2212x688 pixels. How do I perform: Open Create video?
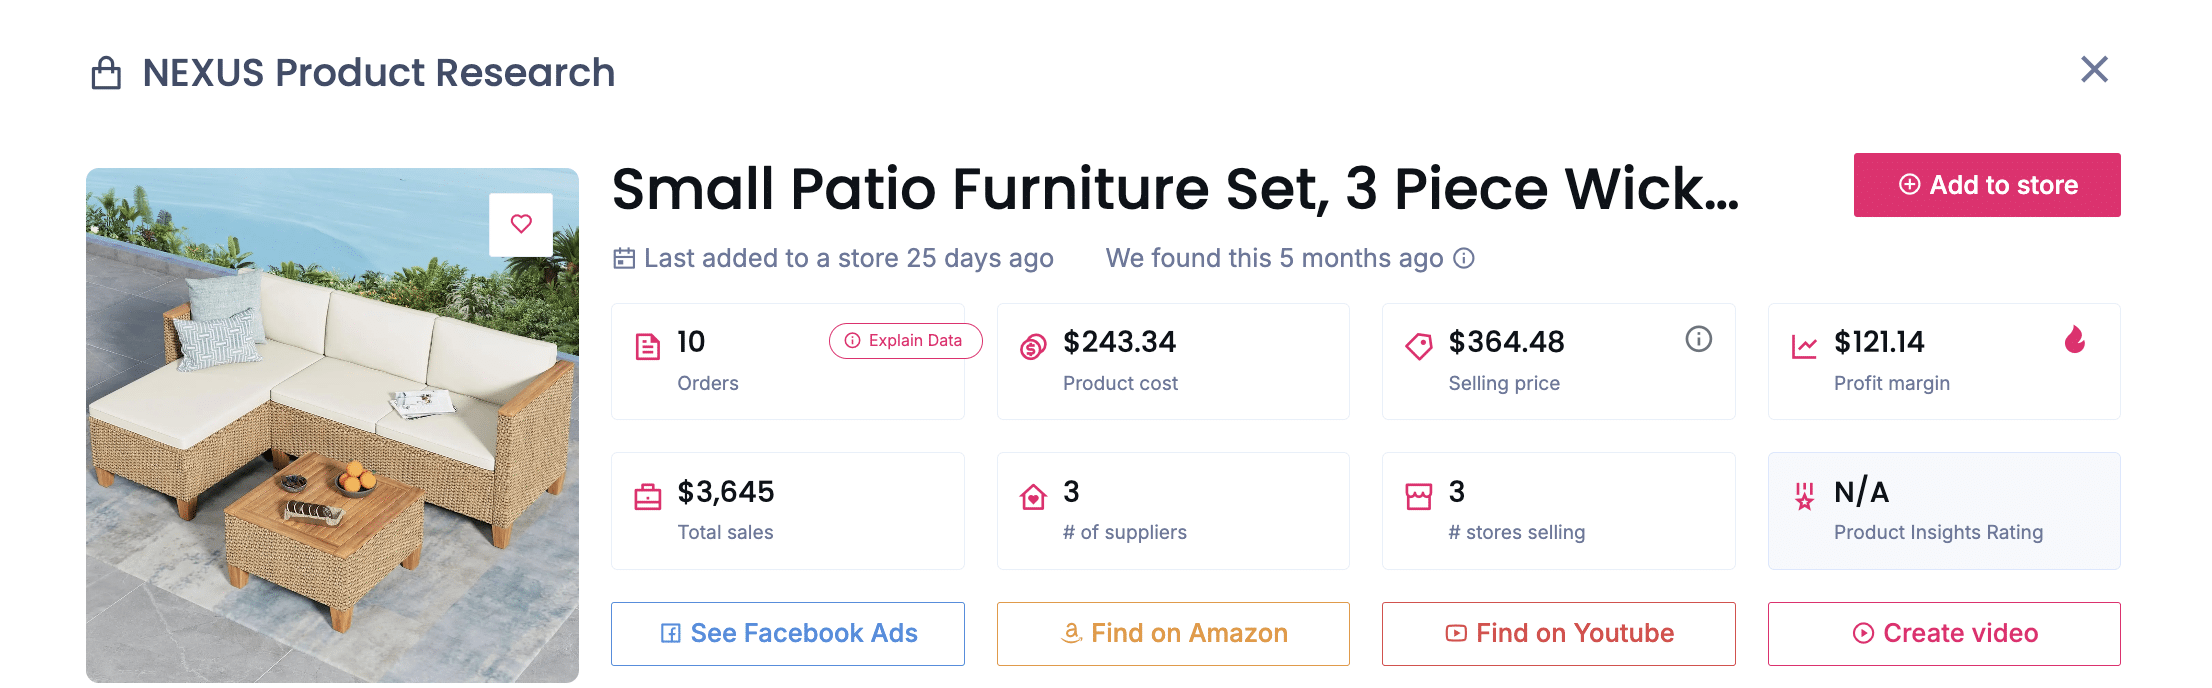(1943, 632)
